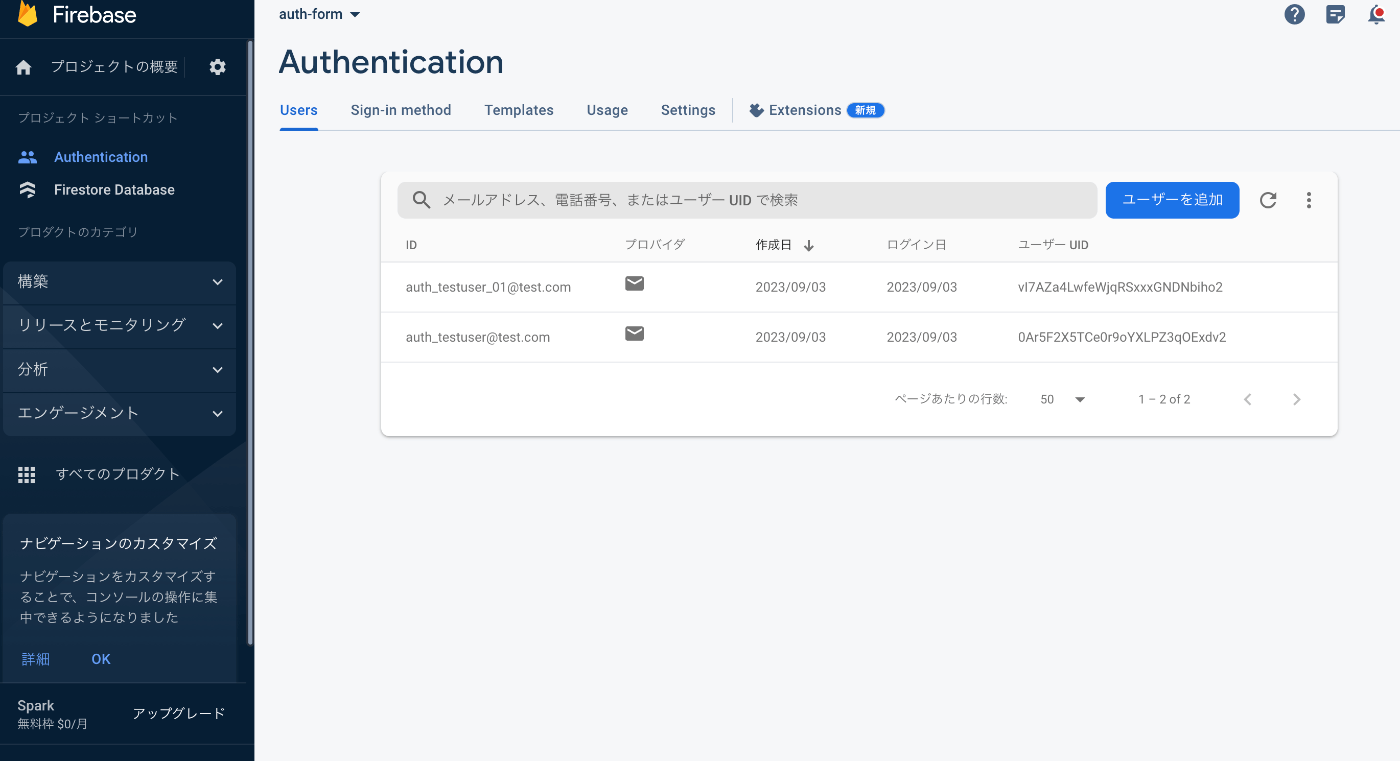Click the ID column header

(411, 245)
